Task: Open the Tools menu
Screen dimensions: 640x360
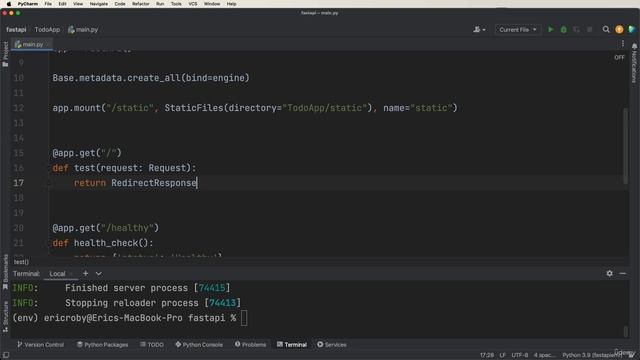Action: (176, 4)
